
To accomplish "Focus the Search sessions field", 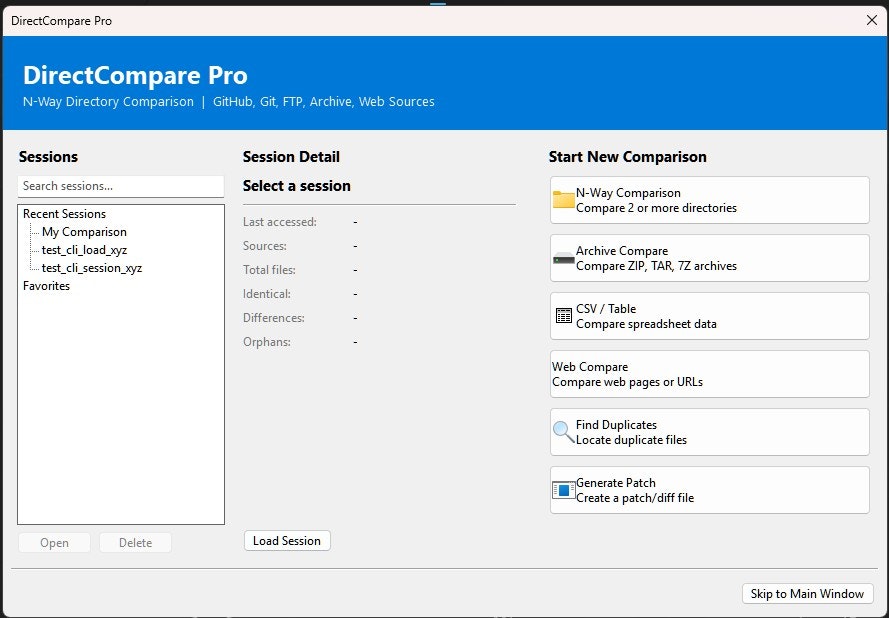I will (121, 186).
